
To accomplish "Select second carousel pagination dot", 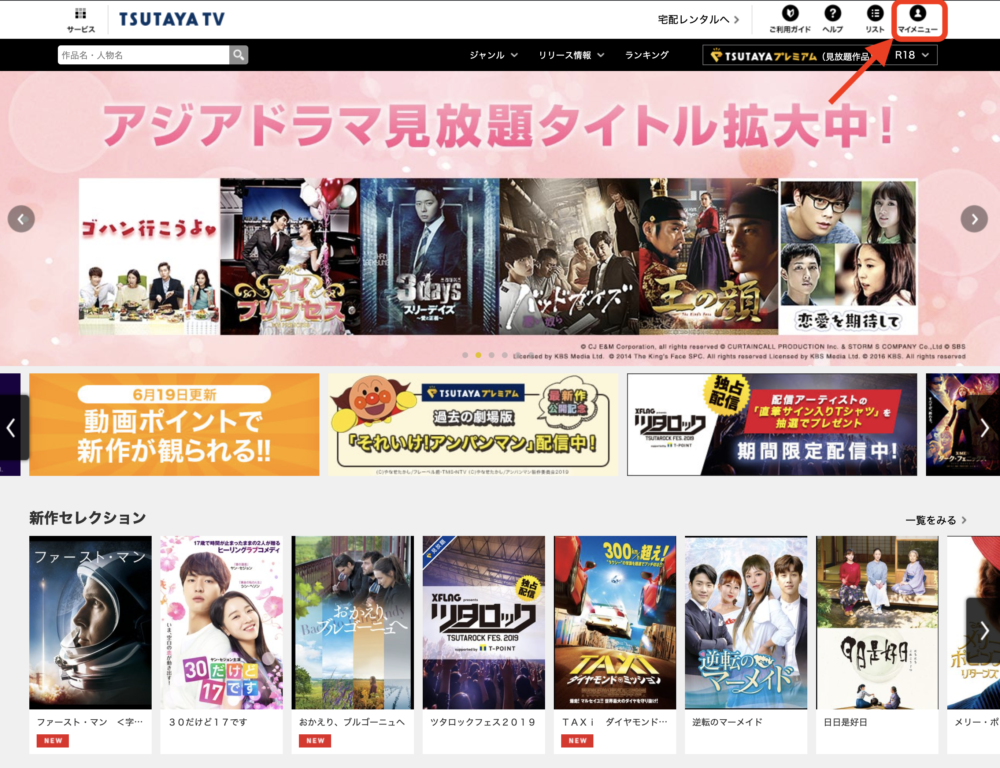I will [x=478, y=355].
